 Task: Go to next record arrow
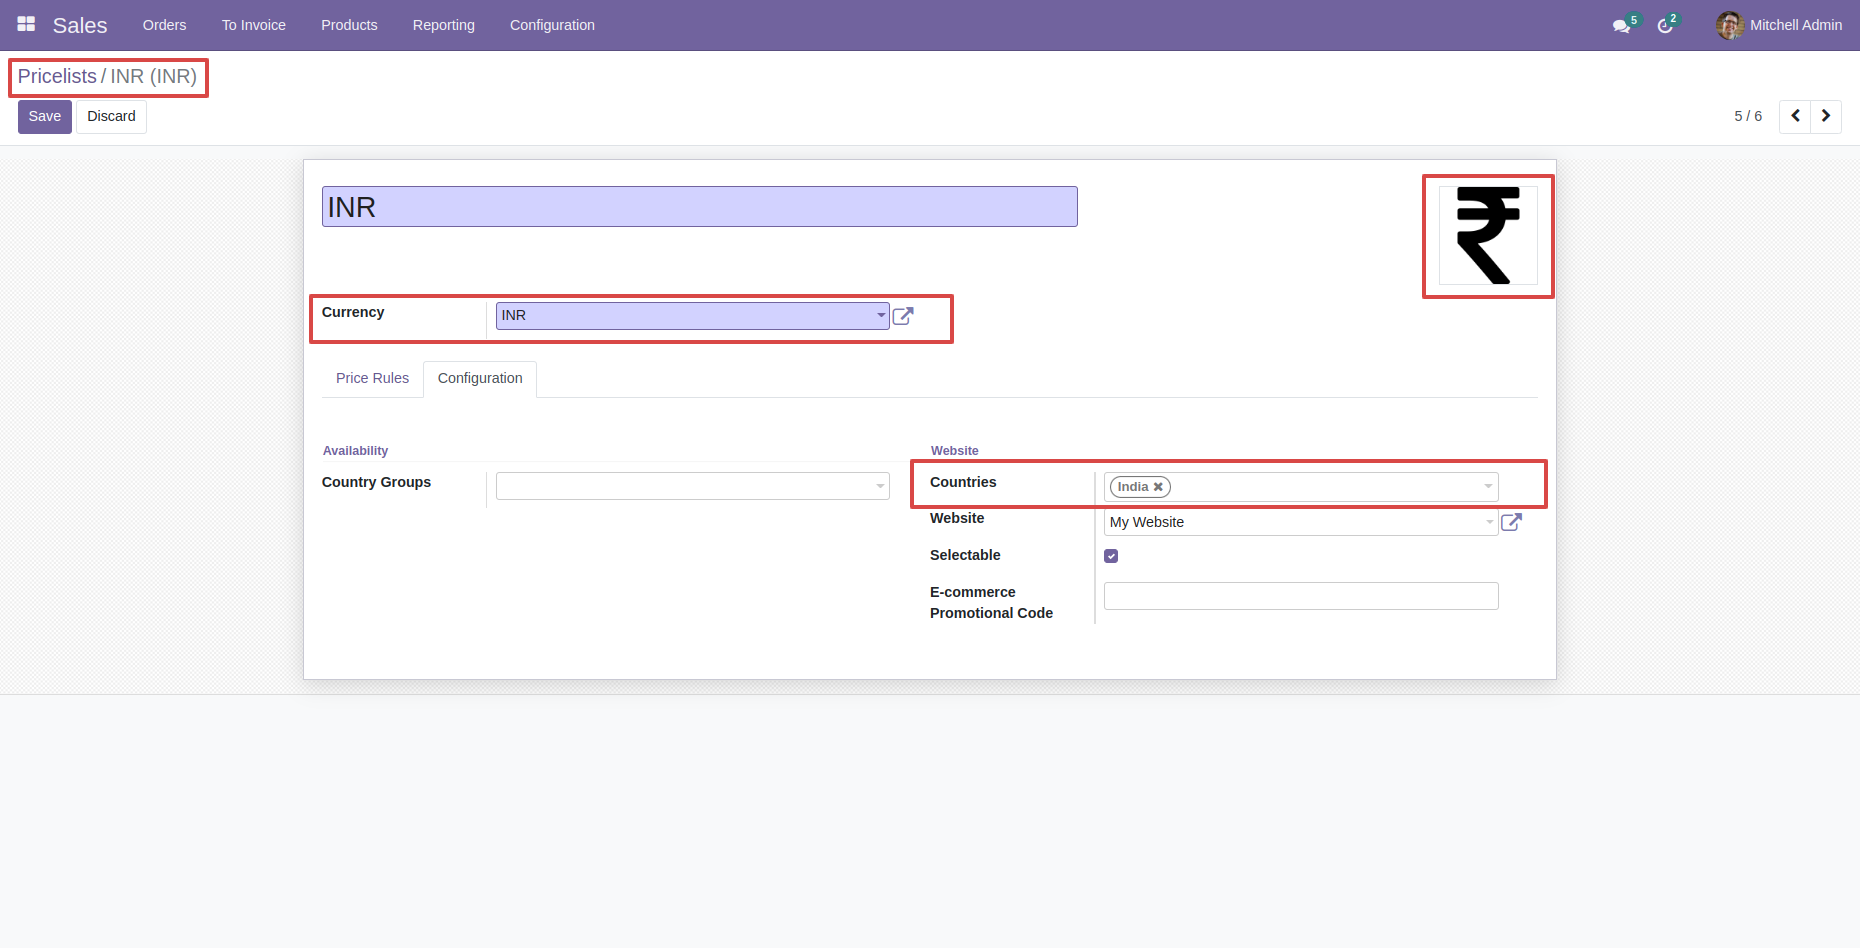(1826, 116)
